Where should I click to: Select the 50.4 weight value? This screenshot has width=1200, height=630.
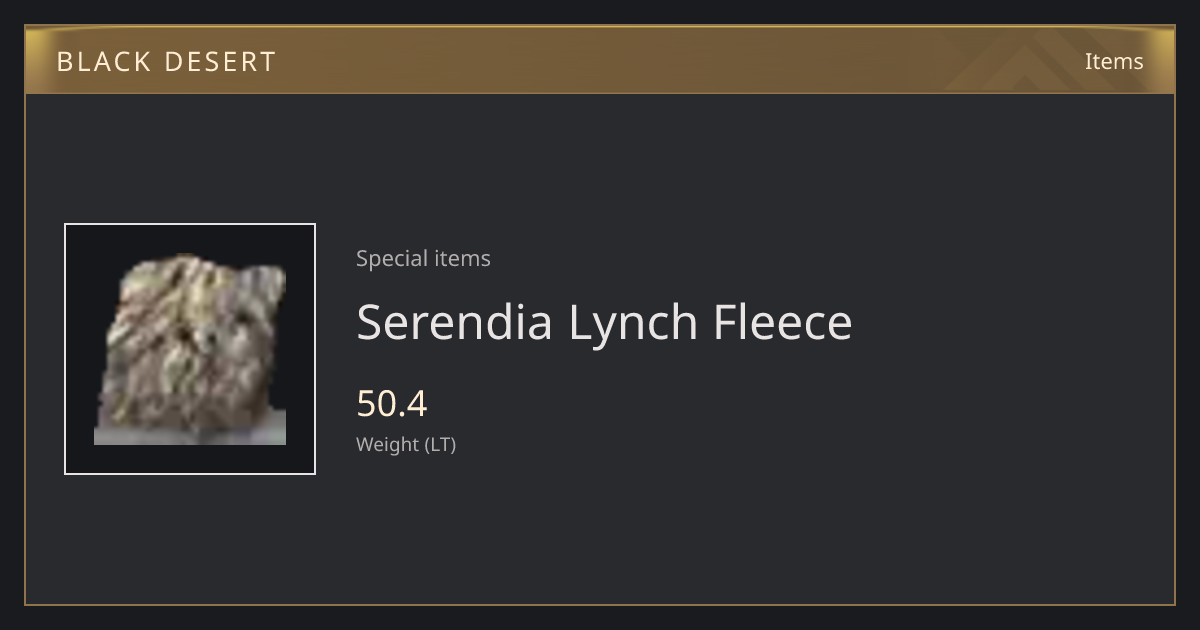[392, 404]
